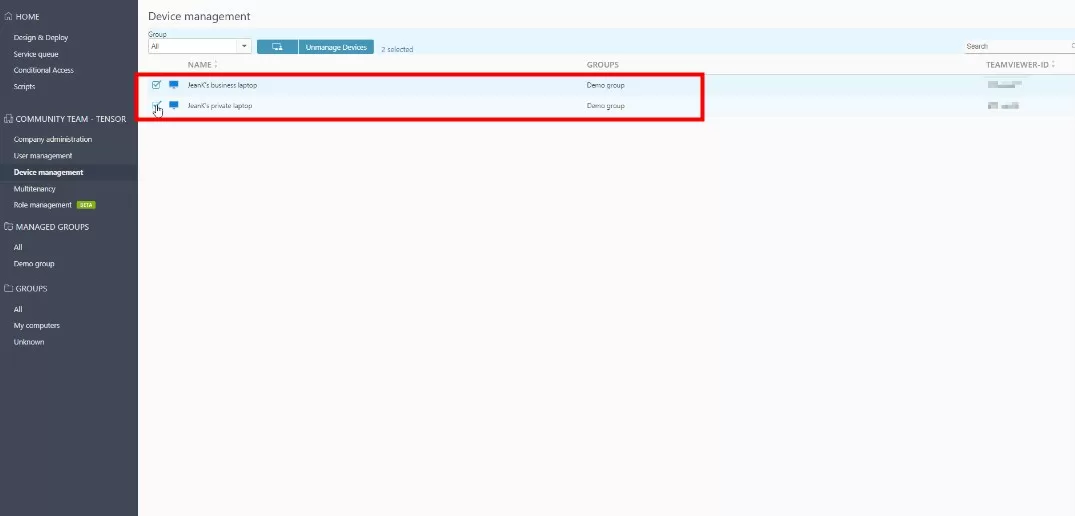Image resolution: width=1075 pixels, height=516 pixels.
Task: Click the HOME house icon in sidebar
Action: pyautogui.click(x=8, y=16)
